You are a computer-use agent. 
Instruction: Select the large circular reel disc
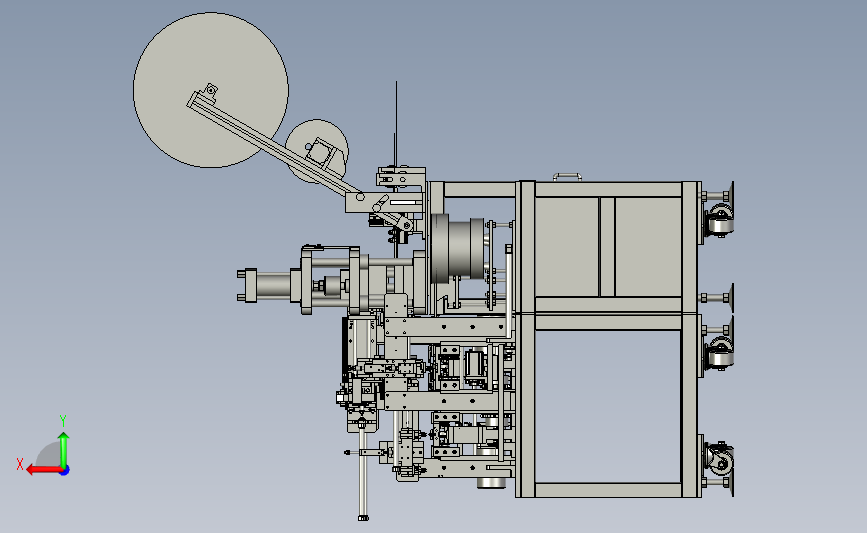pyautogui.click(x=211, y=90)
